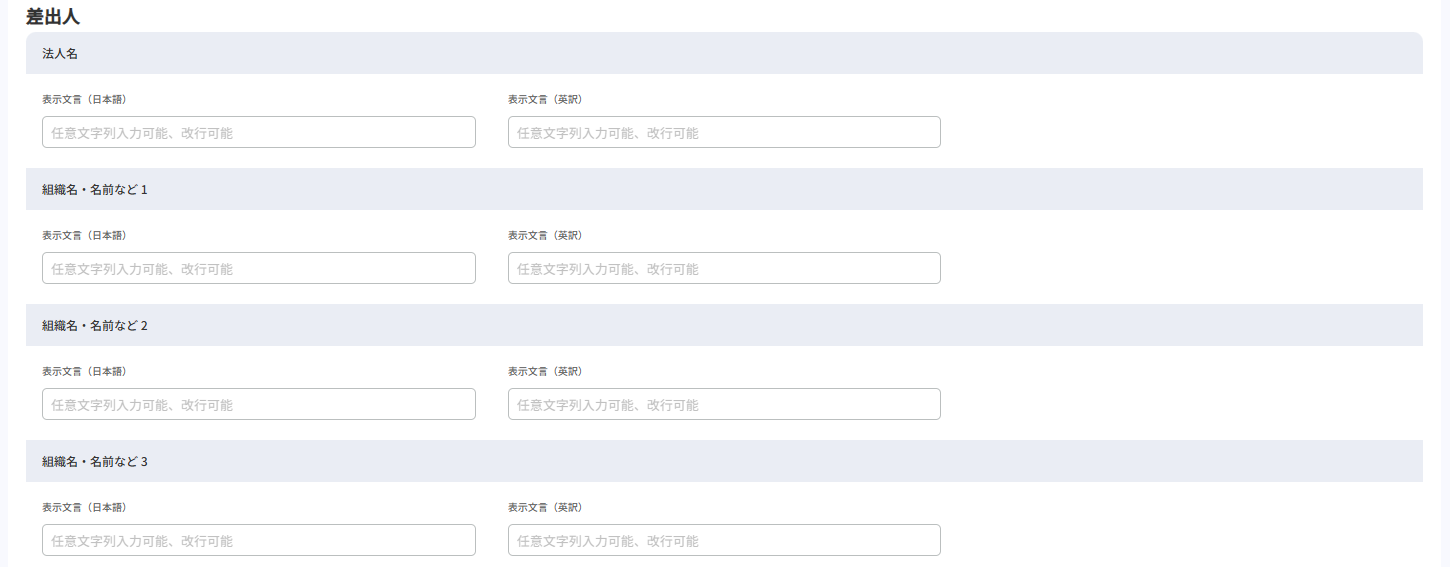Click the Japanese text field under 法人名
The height and width of the screenshot is (567, 1450).
pyautogui.click(x=258, y=132)
